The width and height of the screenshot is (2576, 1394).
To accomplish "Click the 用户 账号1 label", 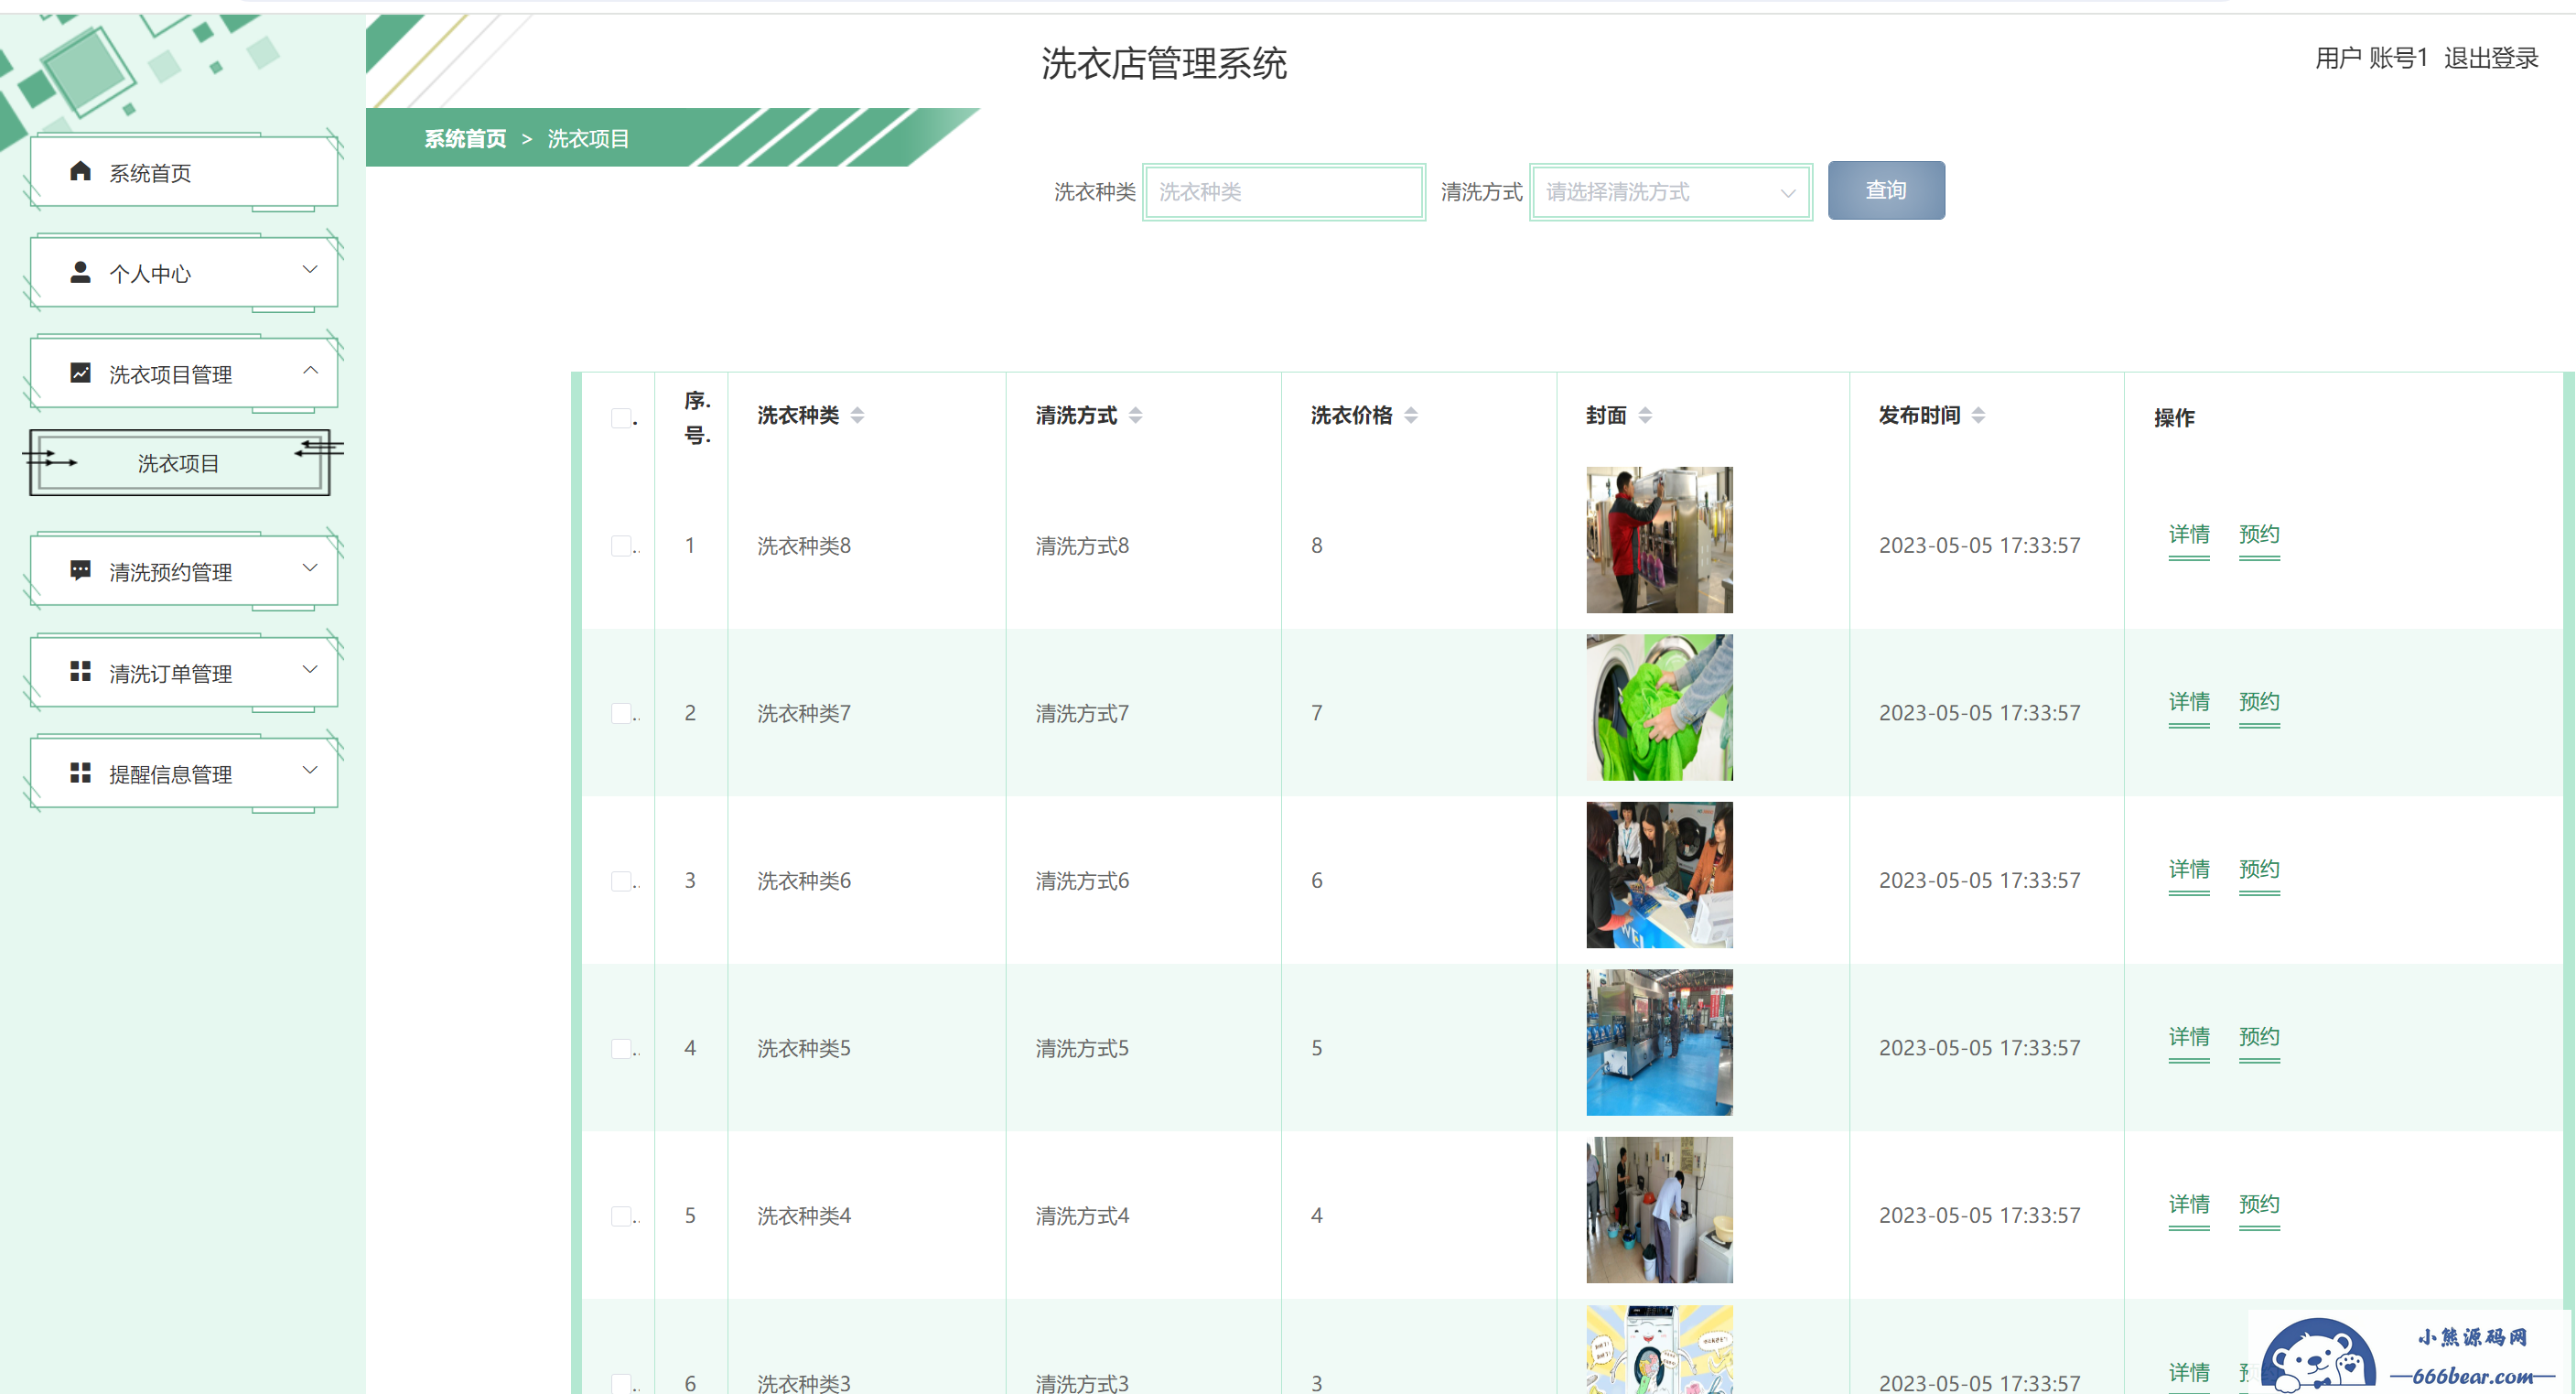I will (2371, 58).
